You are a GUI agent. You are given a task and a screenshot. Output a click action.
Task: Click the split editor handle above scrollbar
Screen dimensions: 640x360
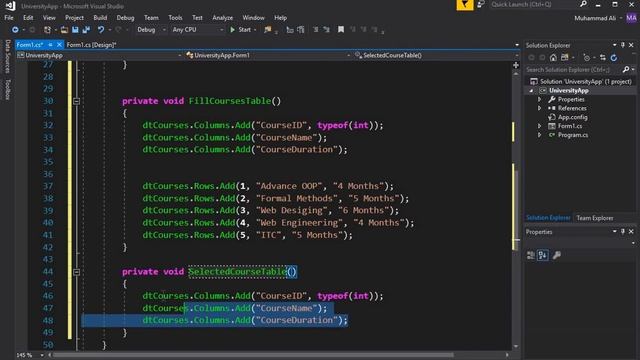[516, 65]
